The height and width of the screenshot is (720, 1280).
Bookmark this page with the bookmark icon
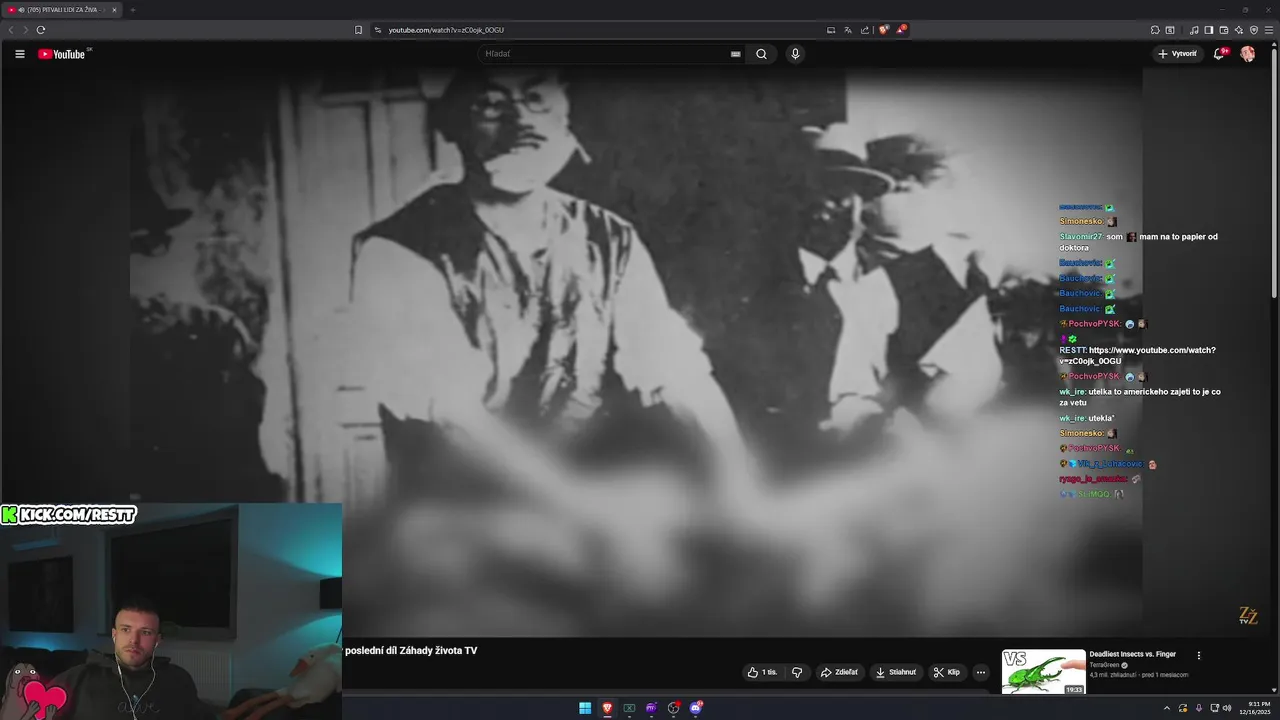(x=358, y=30)
